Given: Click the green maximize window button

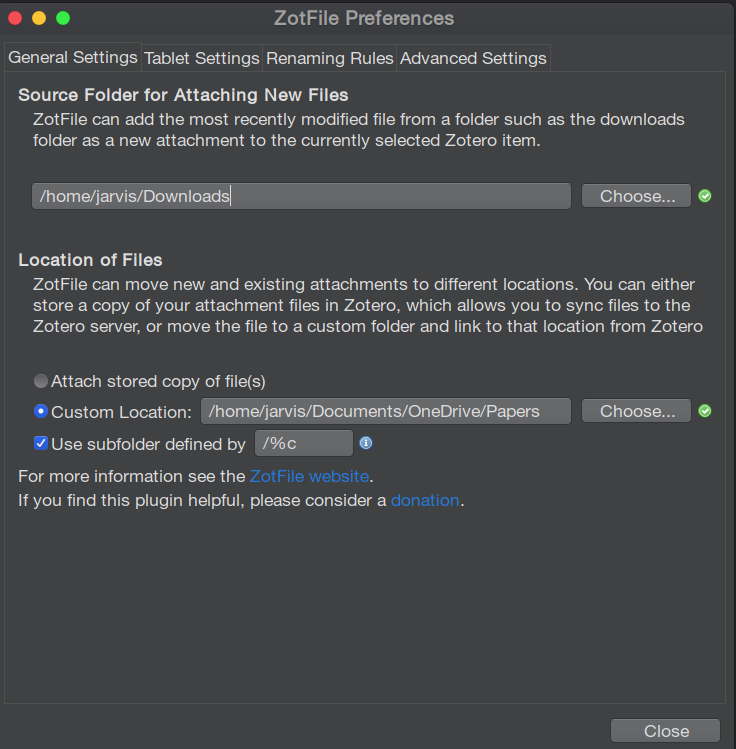Looking at the screenshot, I should pos(63,18).
